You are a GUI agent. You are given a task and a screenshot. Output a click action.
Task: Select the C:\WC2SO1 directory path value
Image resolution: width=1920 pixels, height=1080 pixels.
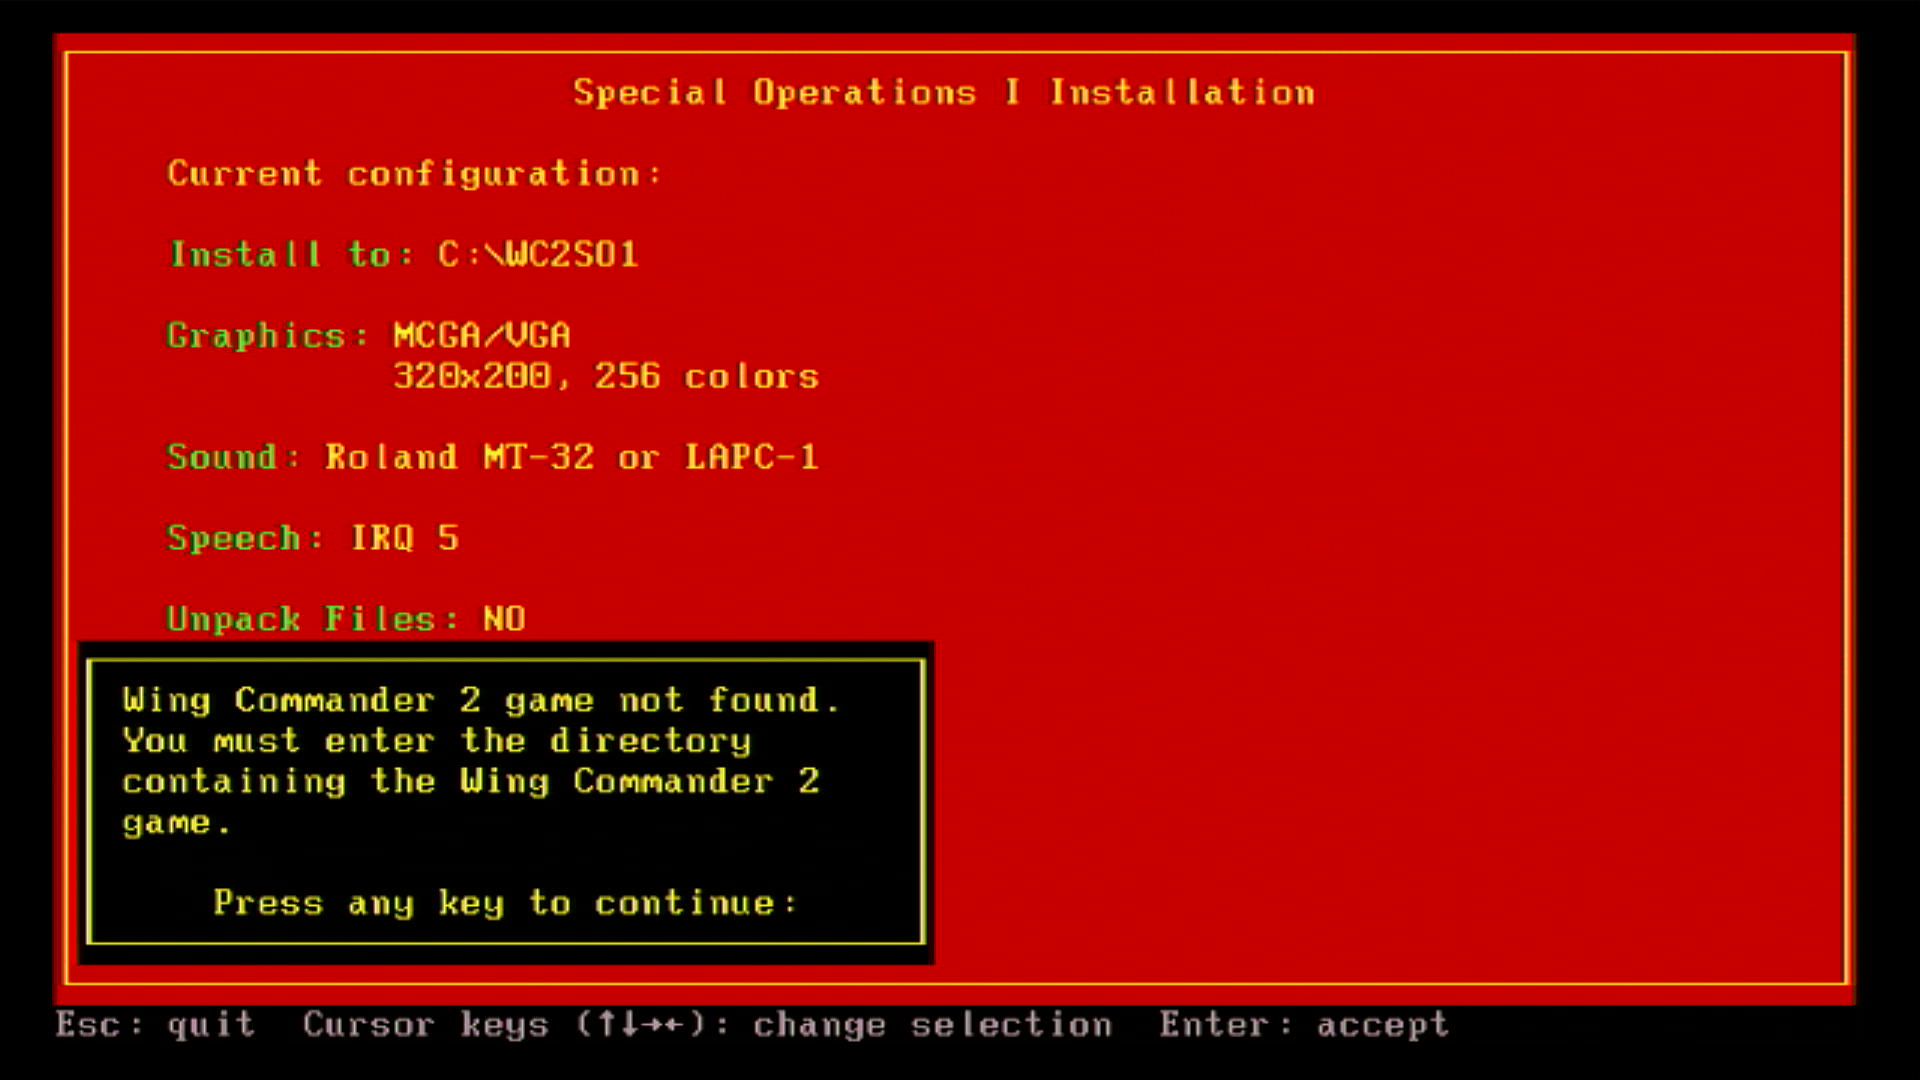tap(537, 254)
